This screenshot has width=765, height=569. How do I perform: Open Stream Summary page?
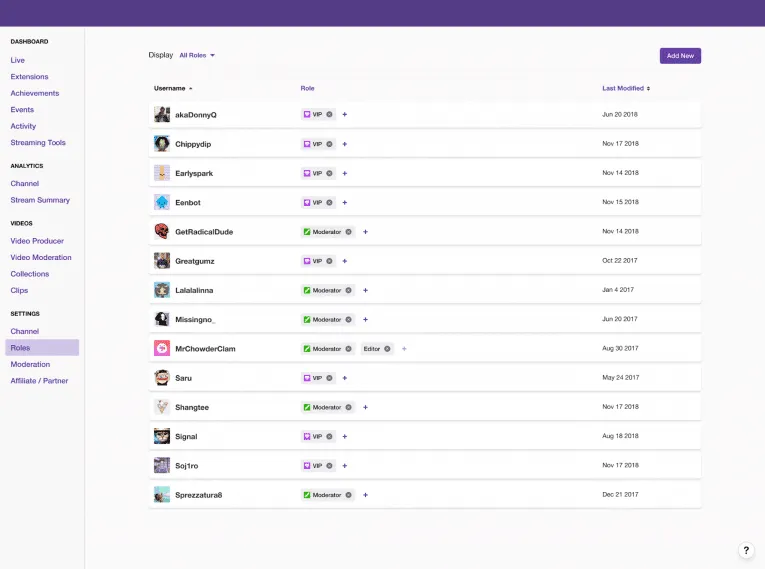(40, 200)
